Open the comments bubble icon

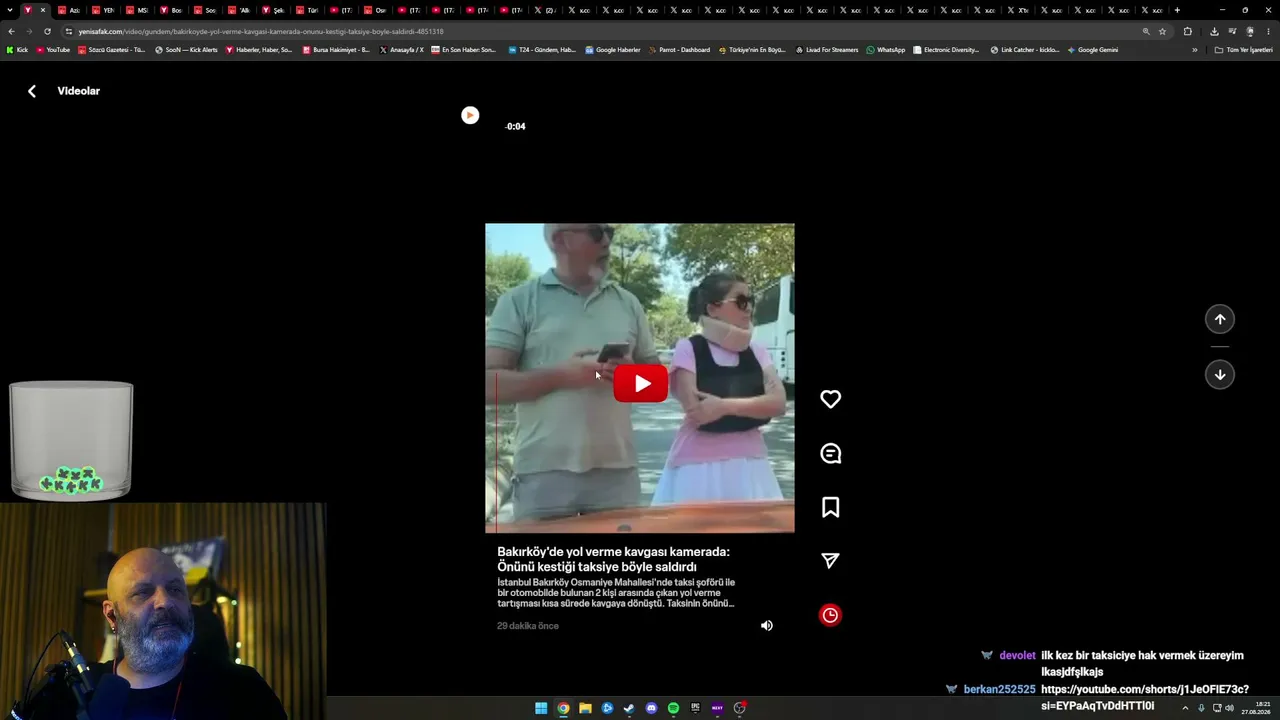pos(830,453)
